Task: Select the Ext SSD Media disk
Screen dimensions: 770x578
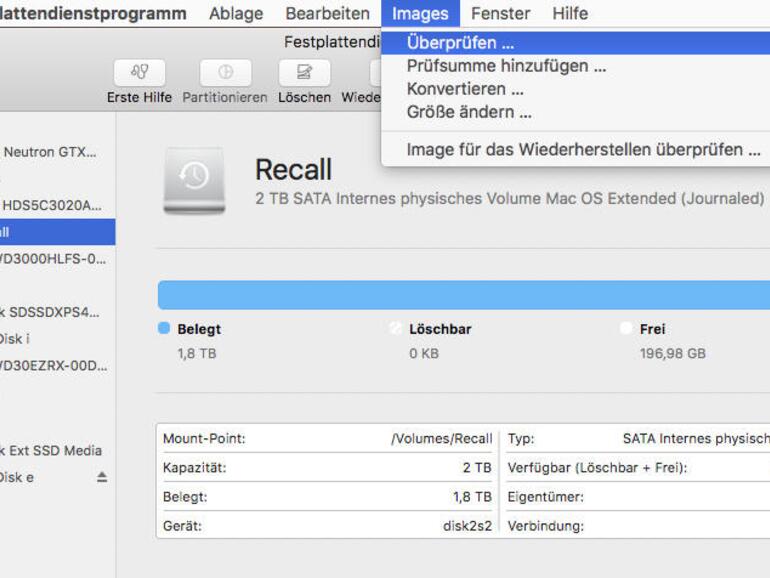Action: (x=57, y=450)
